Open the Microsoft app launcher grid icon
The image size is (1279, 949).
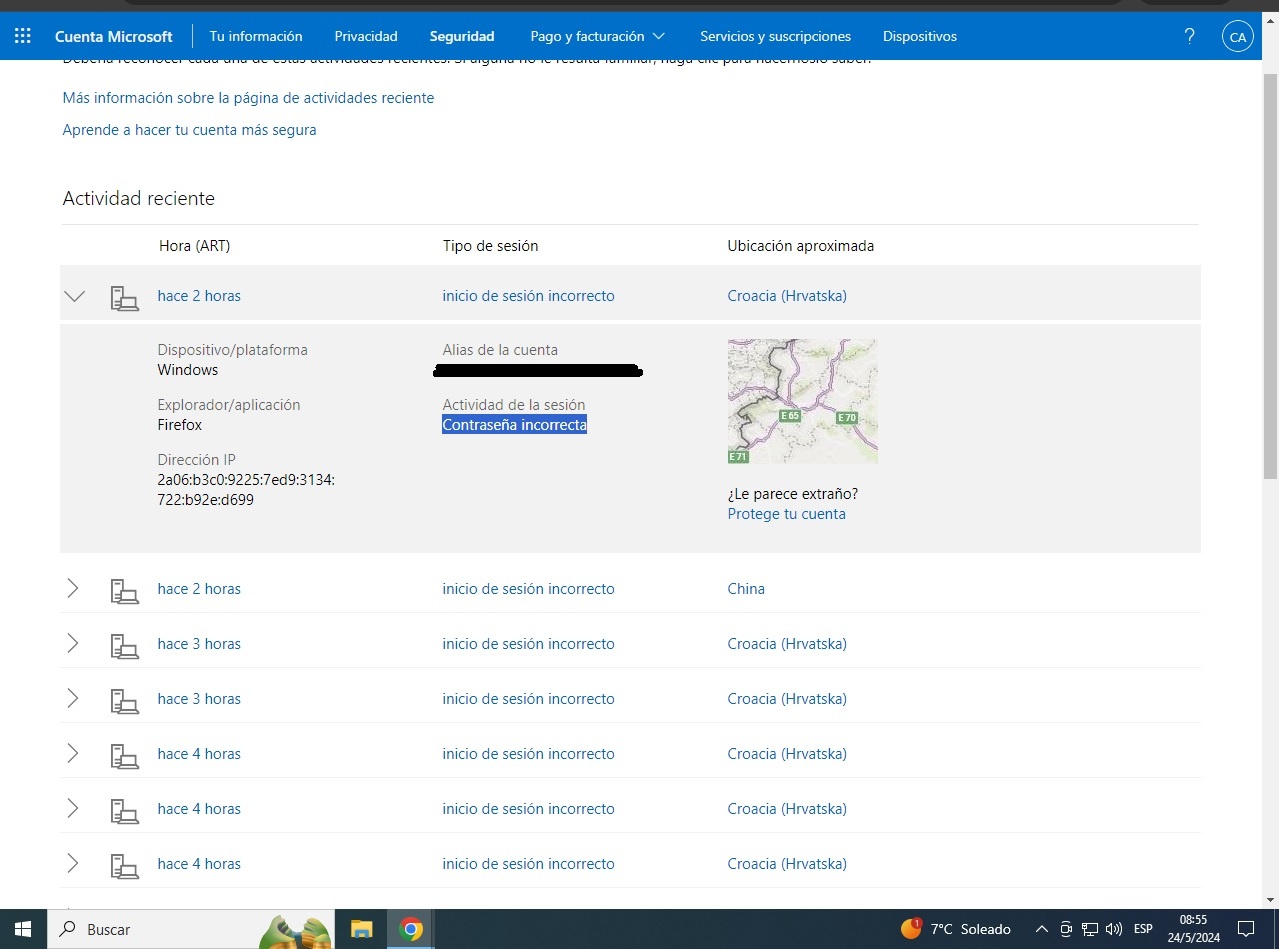tap(22, 36)
